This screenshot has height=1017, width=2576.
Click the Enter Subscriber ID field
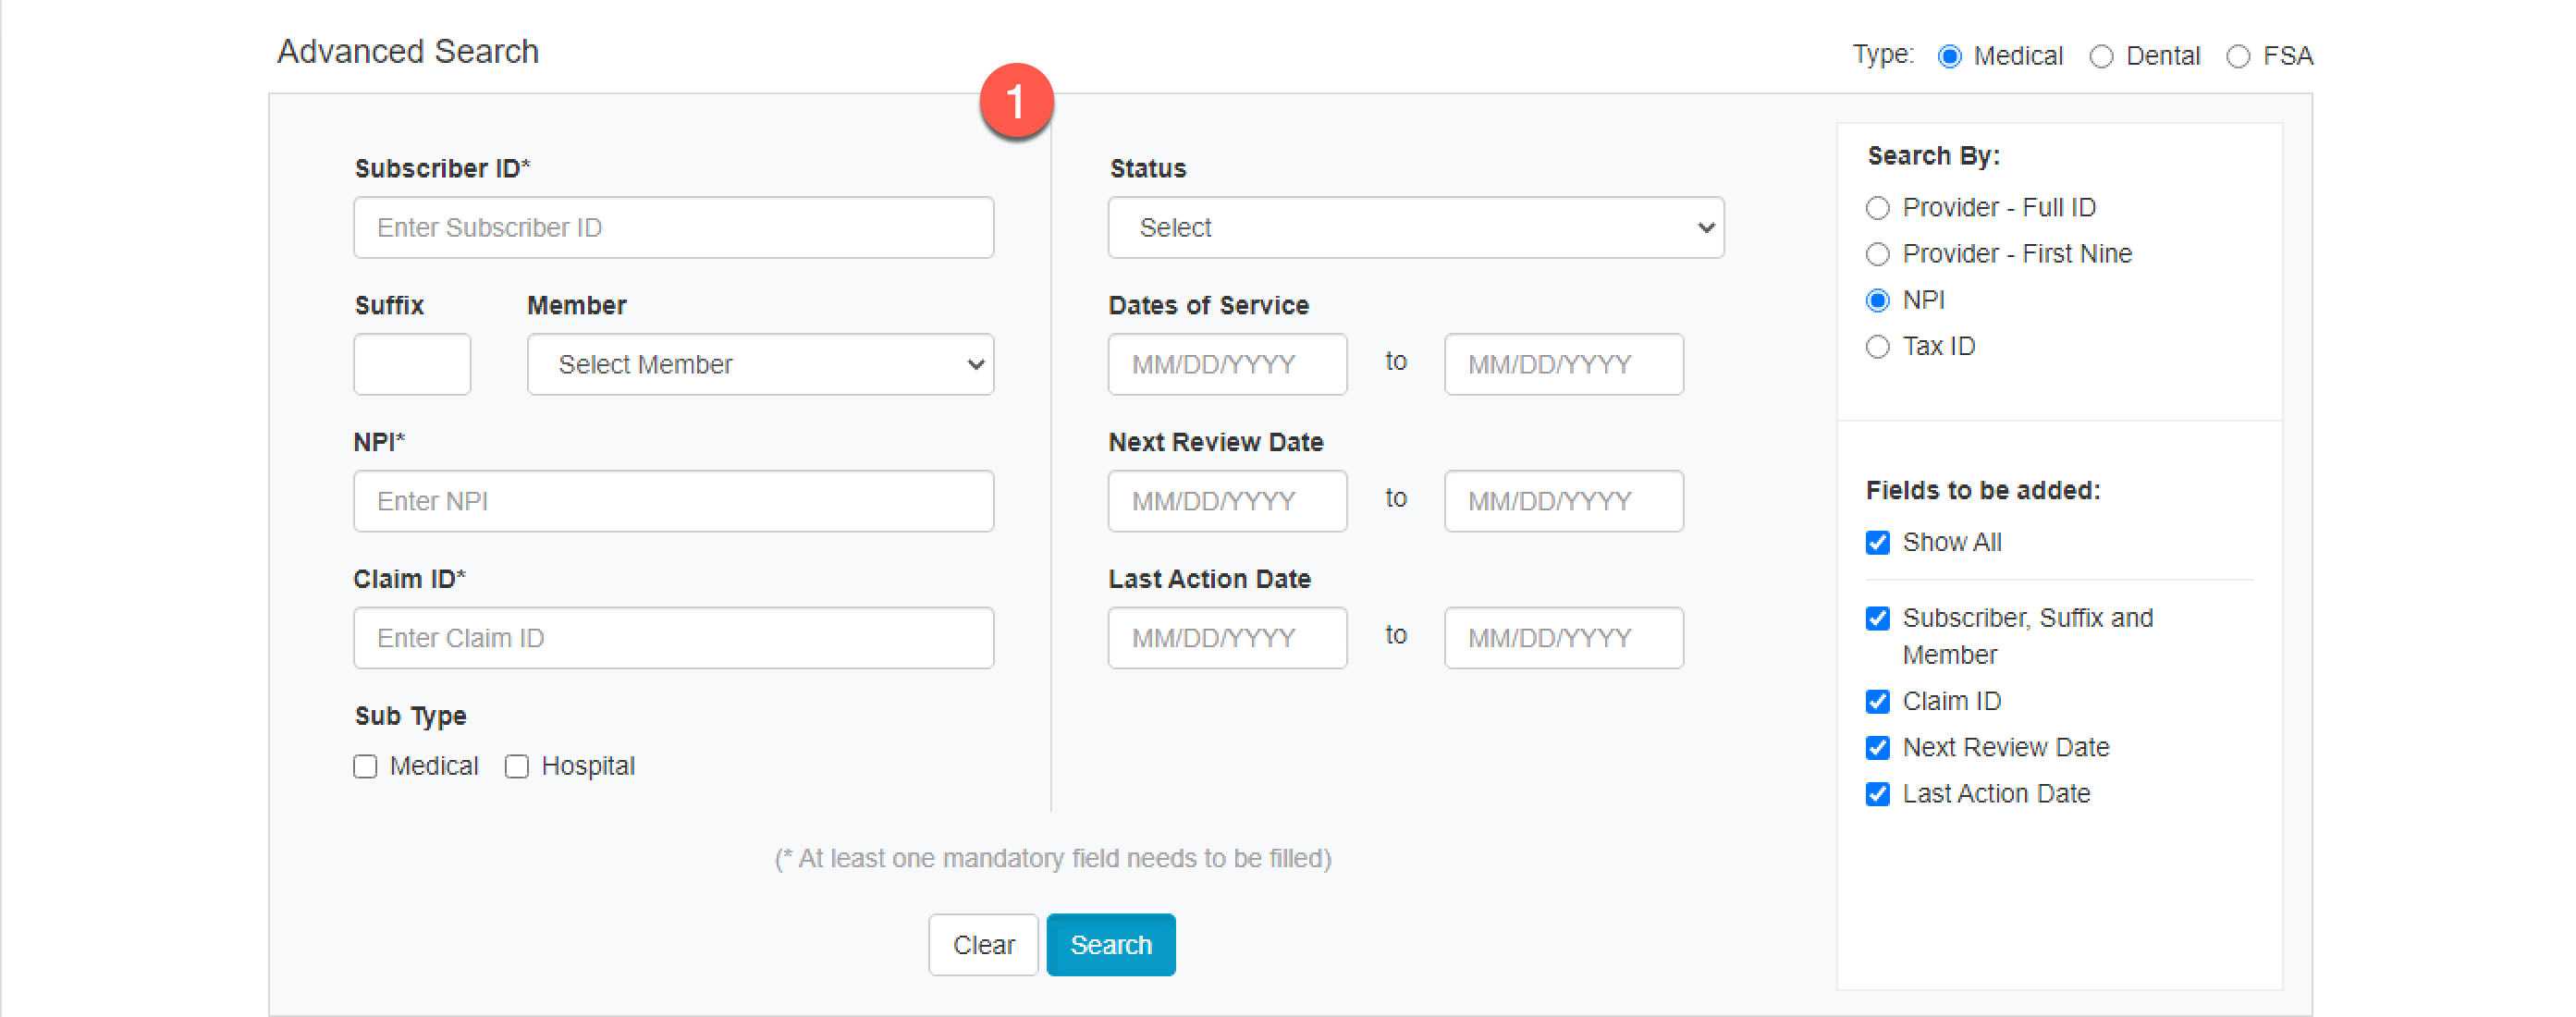(x=673, y=228)
